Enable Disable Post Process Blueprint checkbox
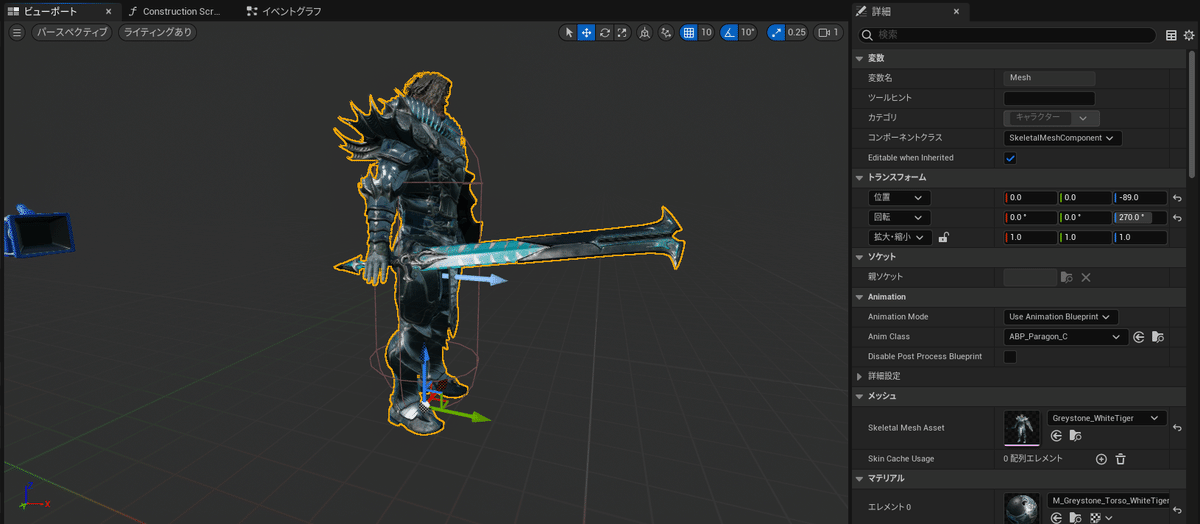Image resolution: width=1200 pixels, height=524 pixels. pos(1010,357)
